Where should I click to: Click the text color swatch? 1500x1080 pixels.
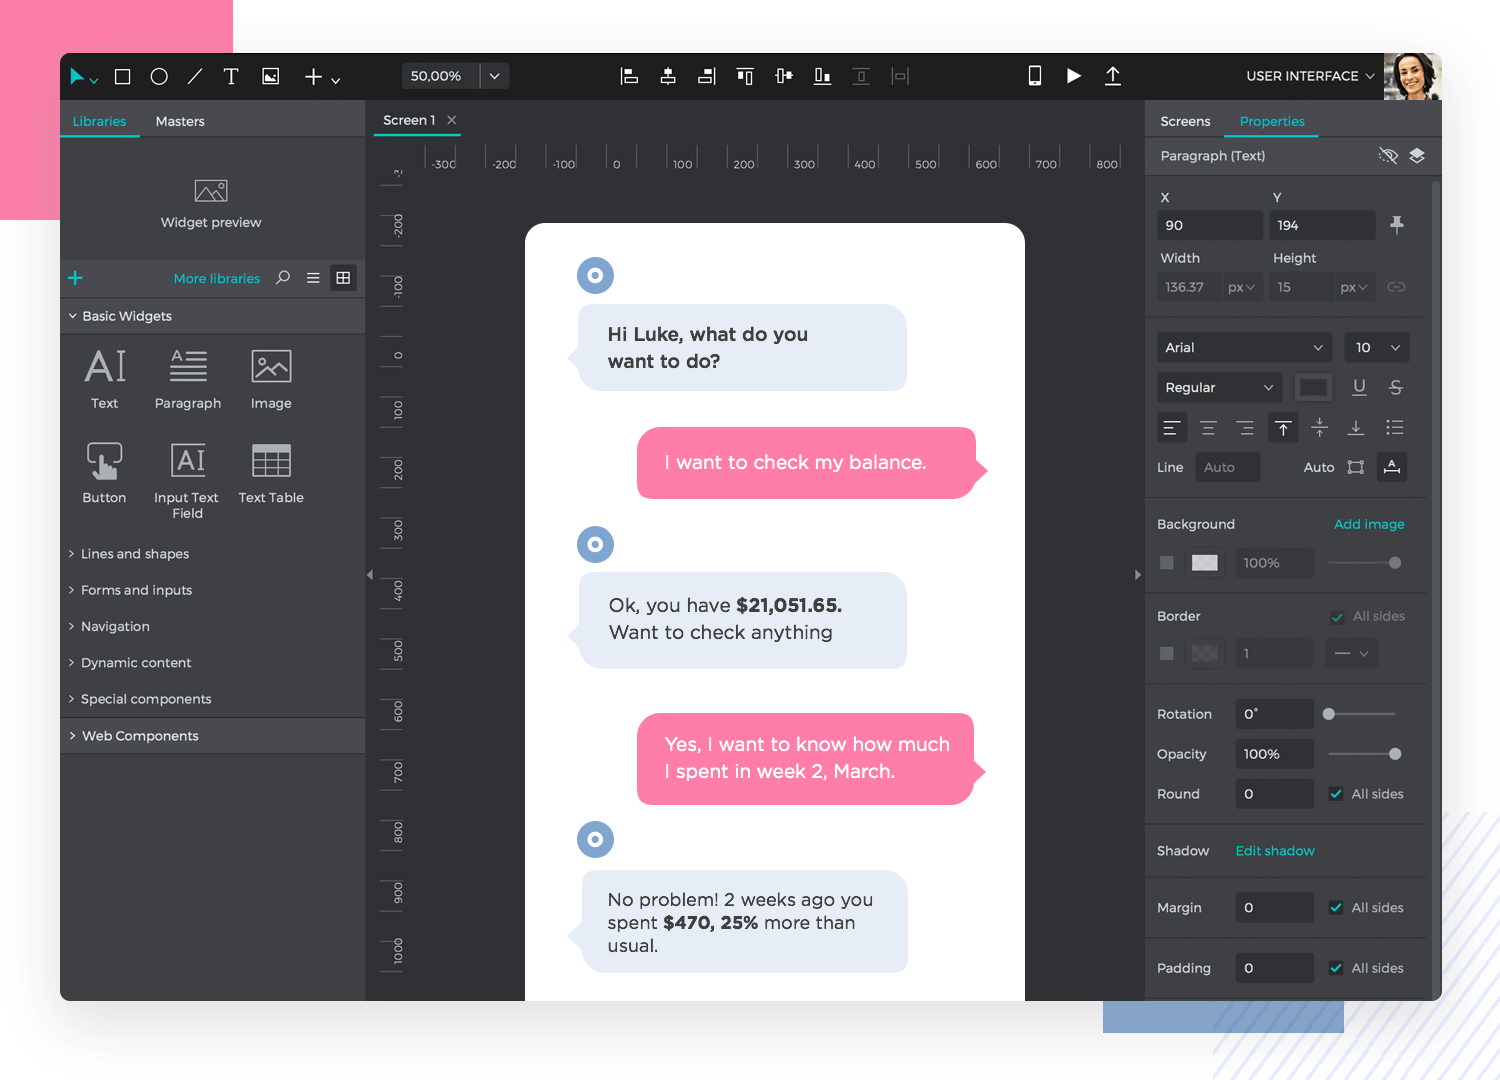point(1313,387)
